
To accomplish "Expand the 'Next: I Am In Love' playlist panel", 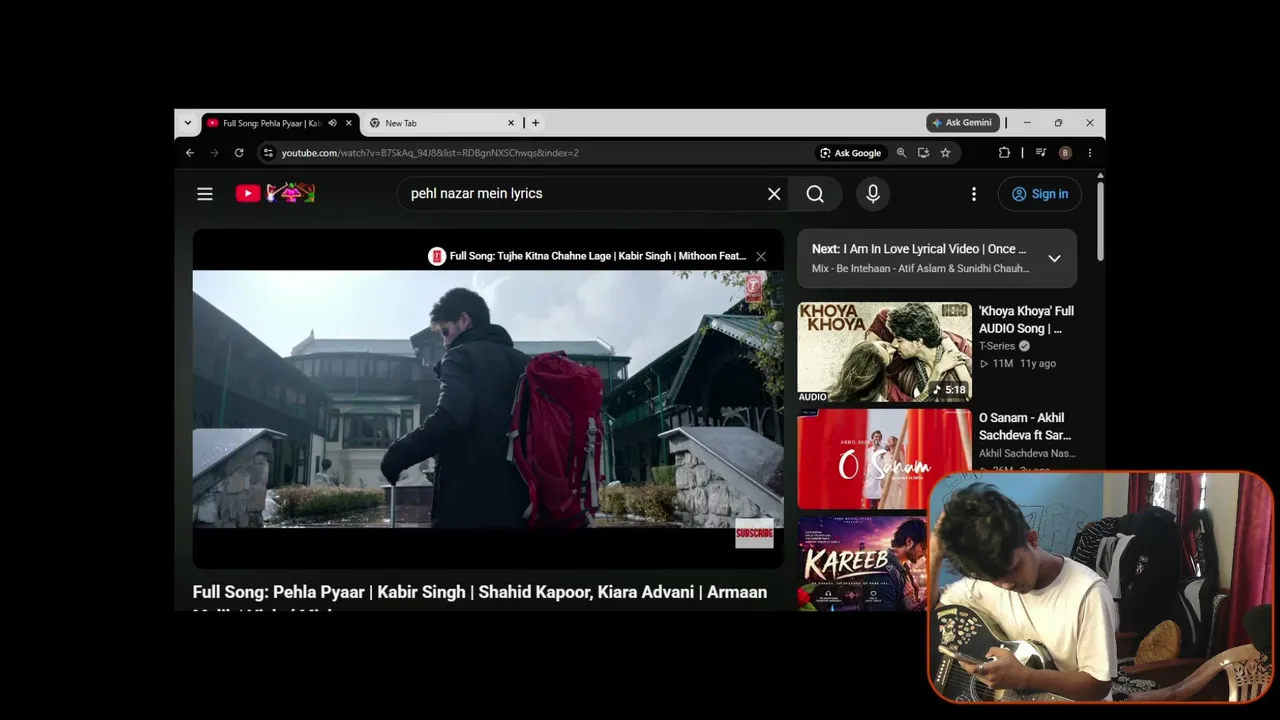I will click(x=1054, y=258).
